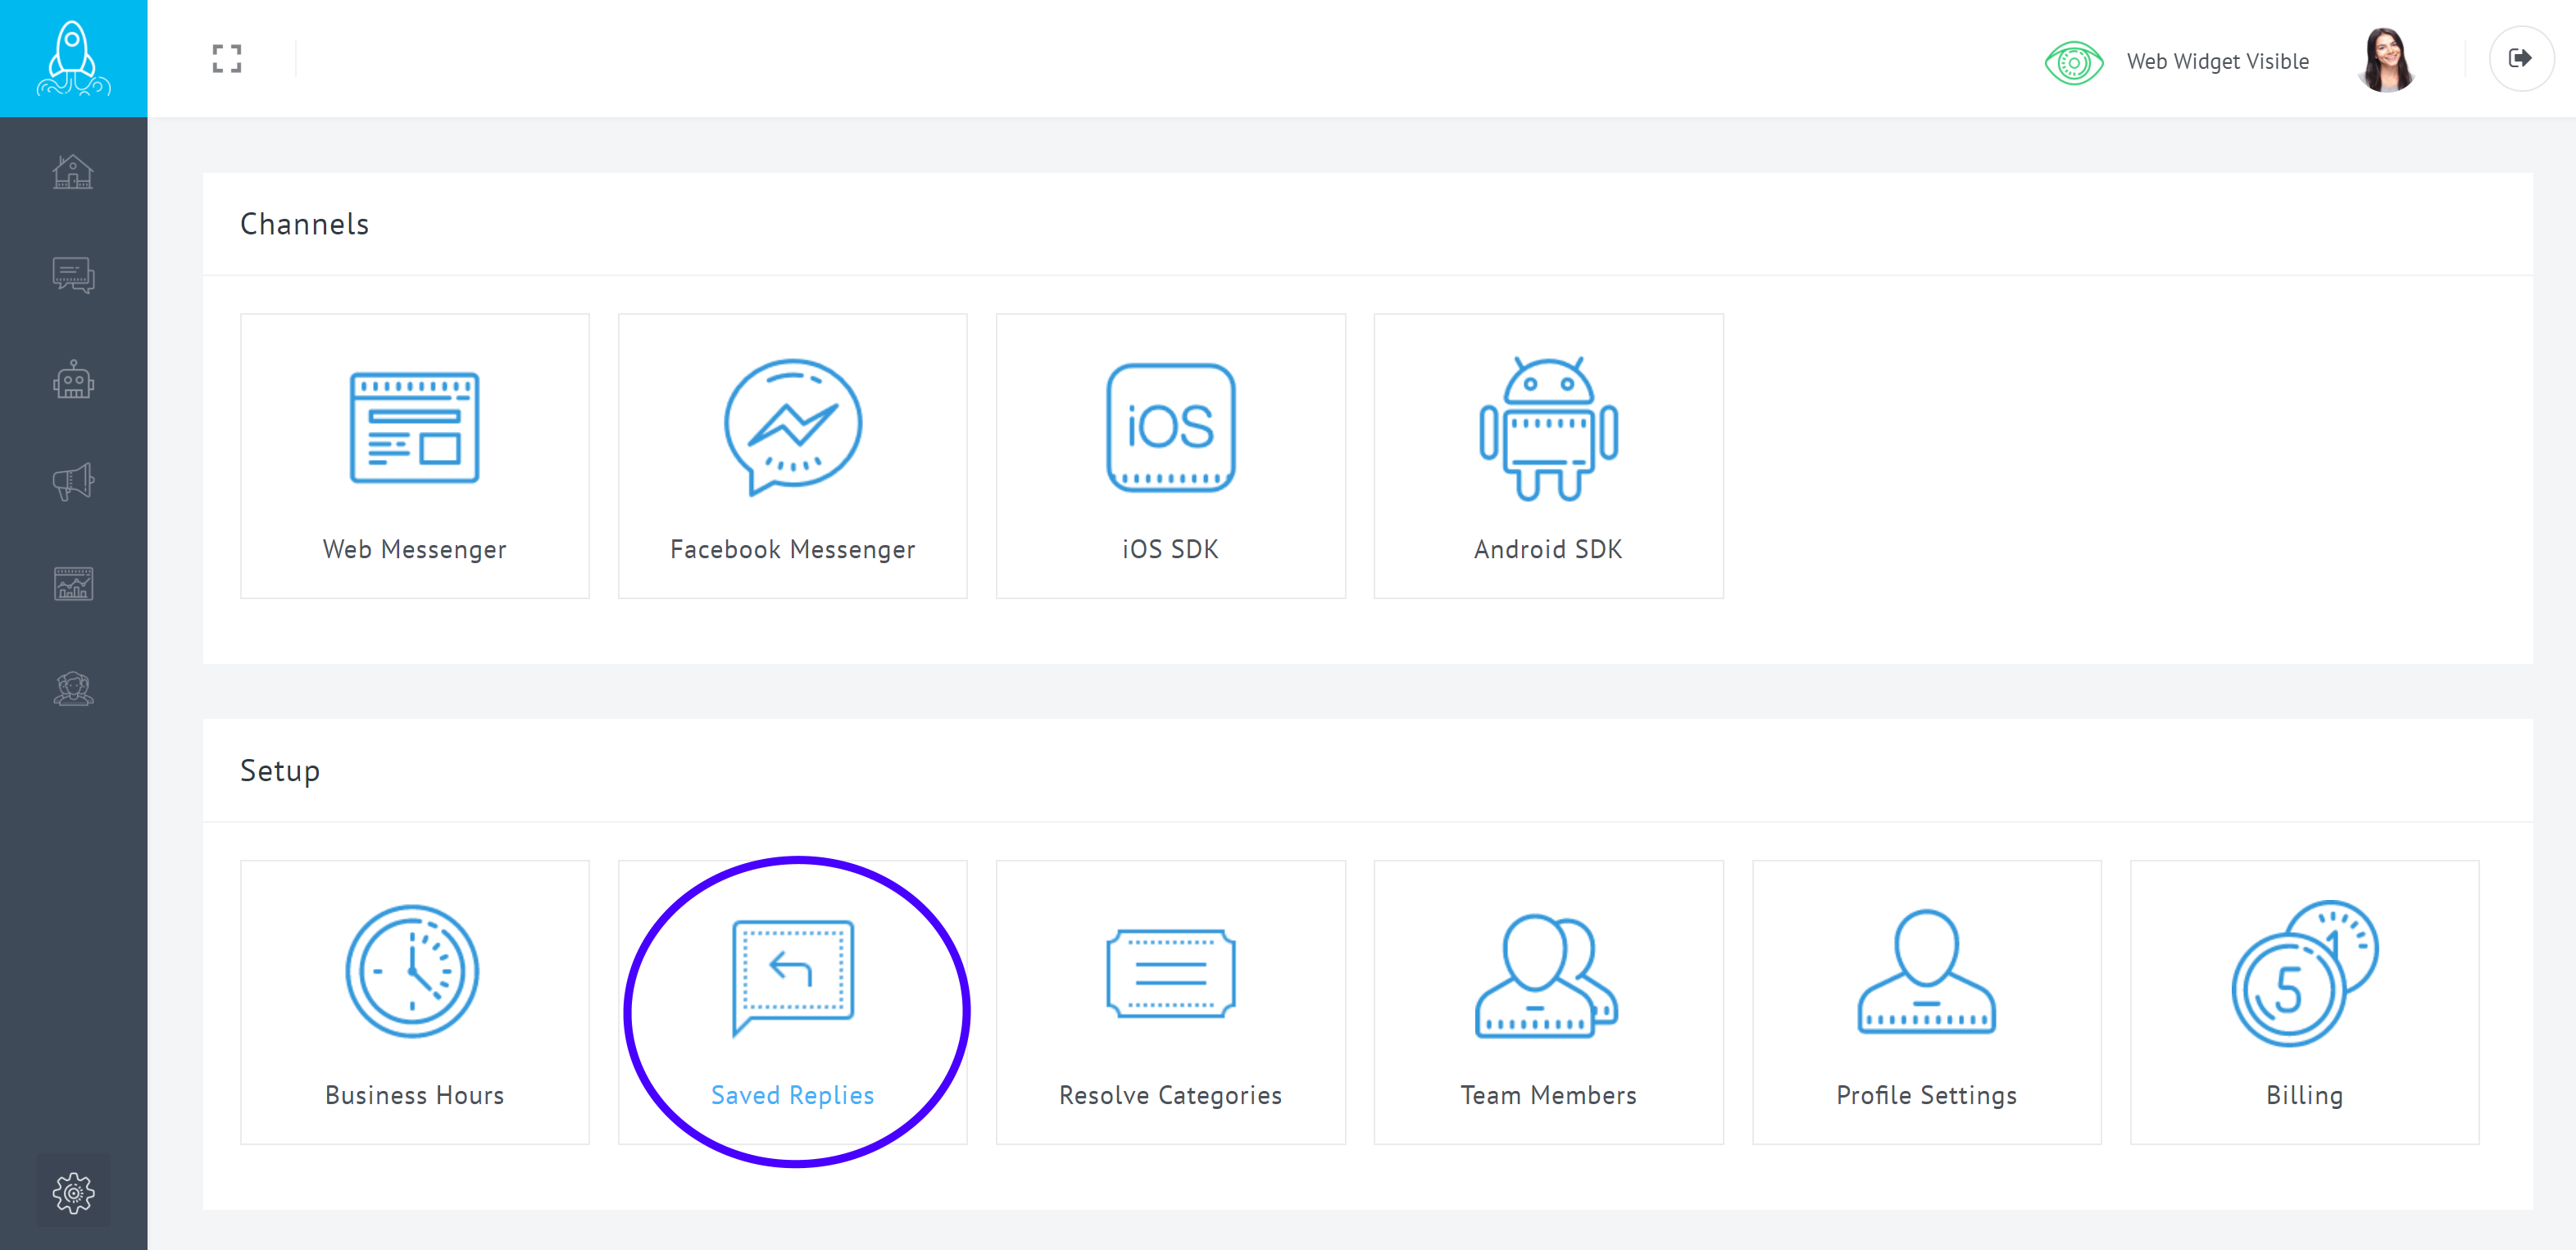
Task: Open Resolve Categories setup tile
Action: click(x=1170, y=1002)
